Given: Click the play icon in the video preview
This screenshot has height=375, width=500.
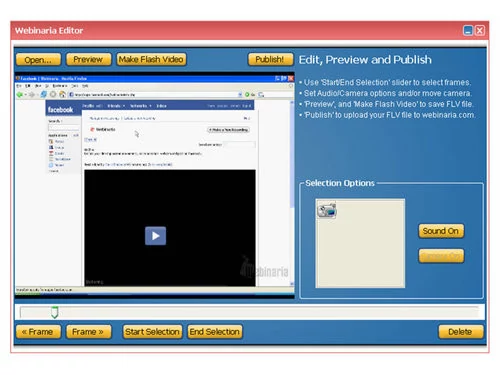Looking at the screenshot, I should point(155,236).
